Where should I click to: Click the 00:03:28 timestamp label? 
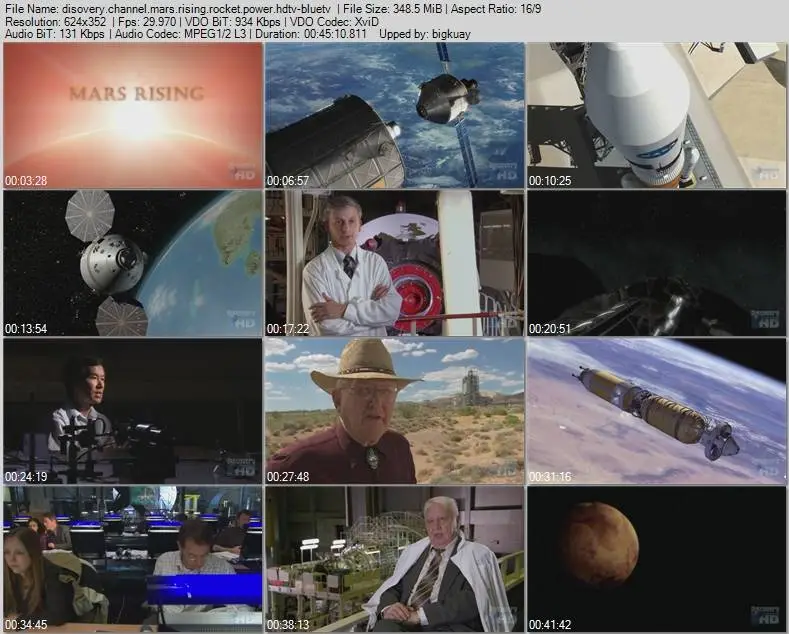[x=26, y=181]
